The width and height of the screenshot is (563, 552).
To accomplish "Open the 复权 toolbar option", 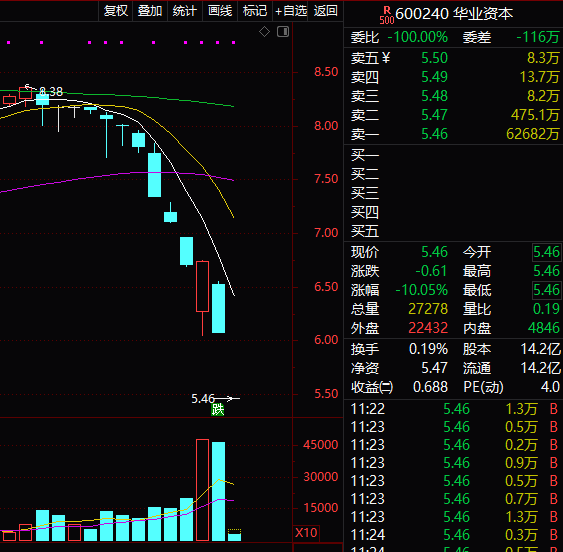I will pos(116,11).
